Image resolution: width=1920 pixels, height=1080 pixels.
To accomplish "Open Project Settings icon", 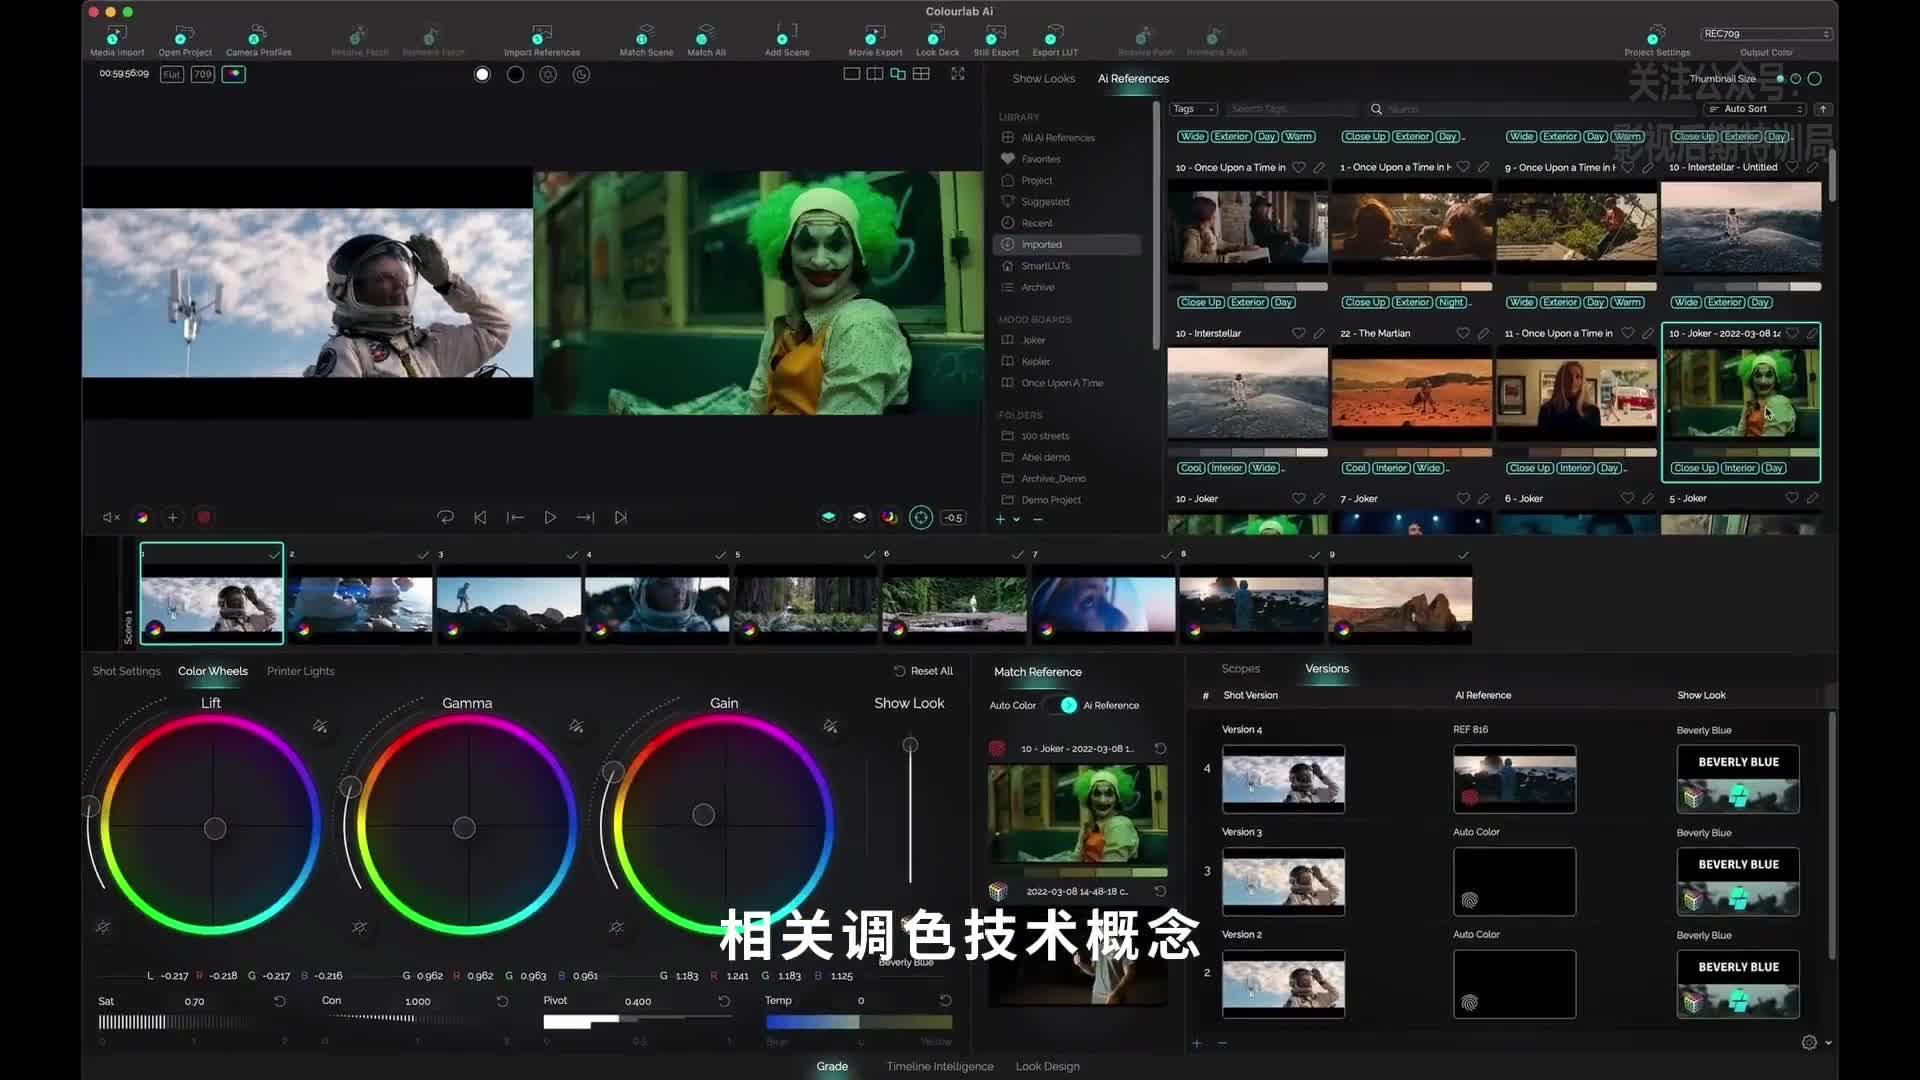I will [x=1657, y=38].
